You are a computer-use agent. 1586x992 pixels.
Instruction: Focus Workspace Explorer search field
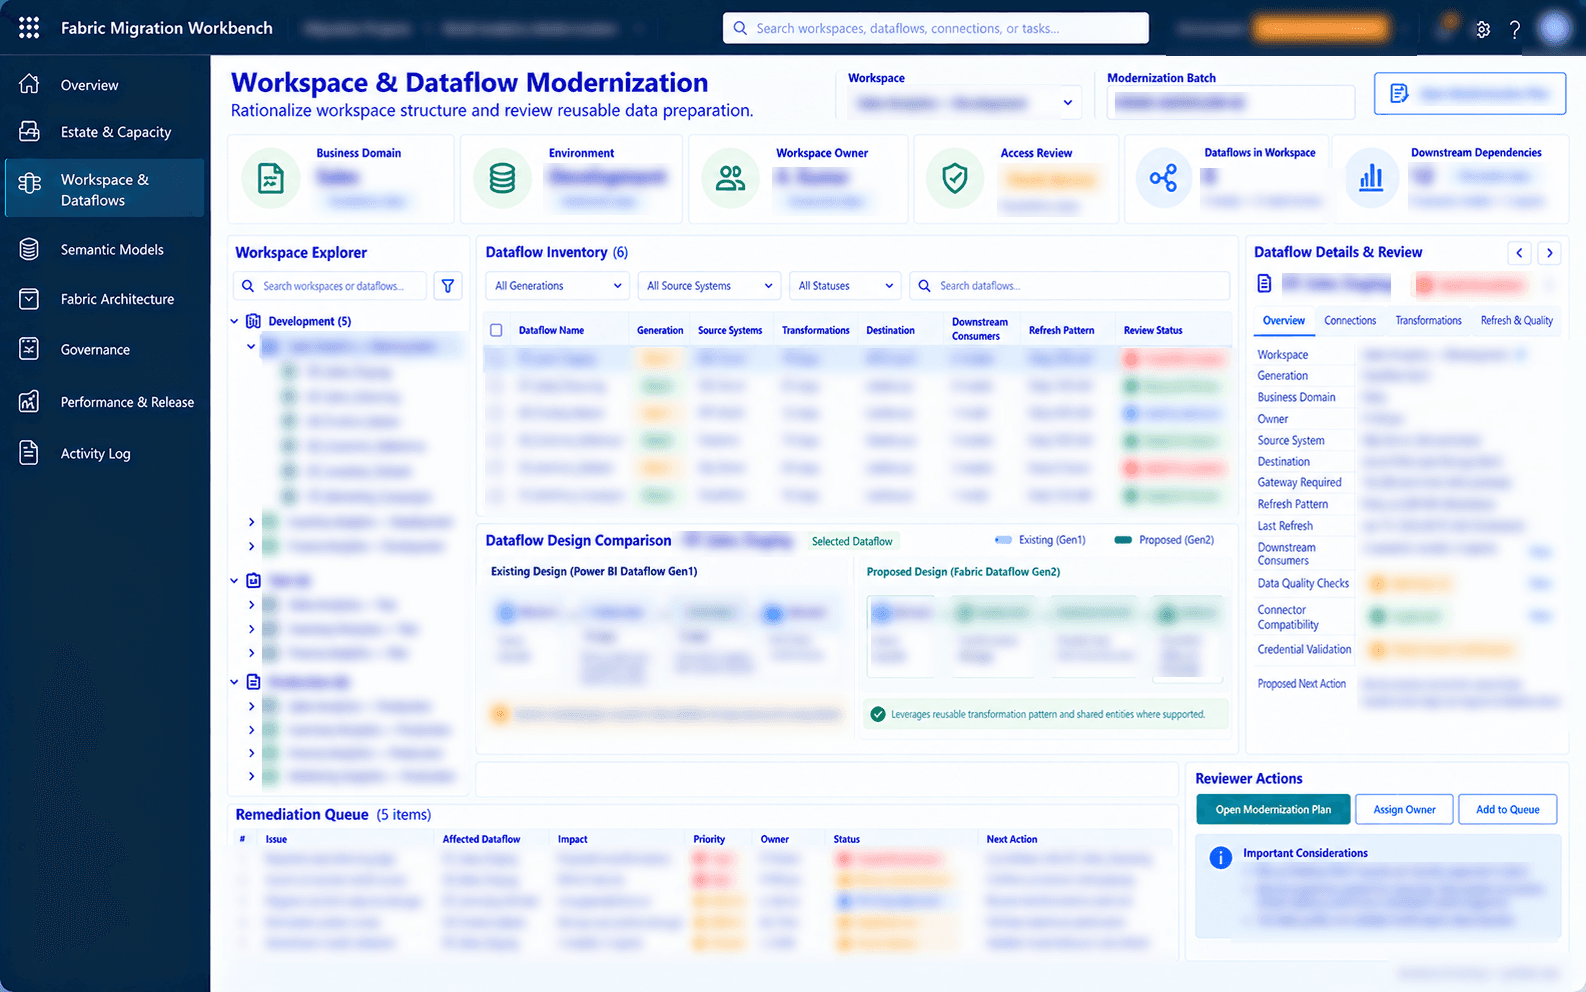(330, 286)
